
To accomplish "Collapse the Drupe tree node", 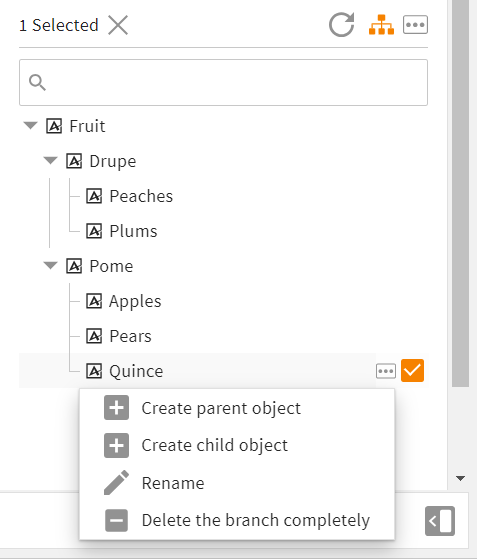I will [50, 160].
